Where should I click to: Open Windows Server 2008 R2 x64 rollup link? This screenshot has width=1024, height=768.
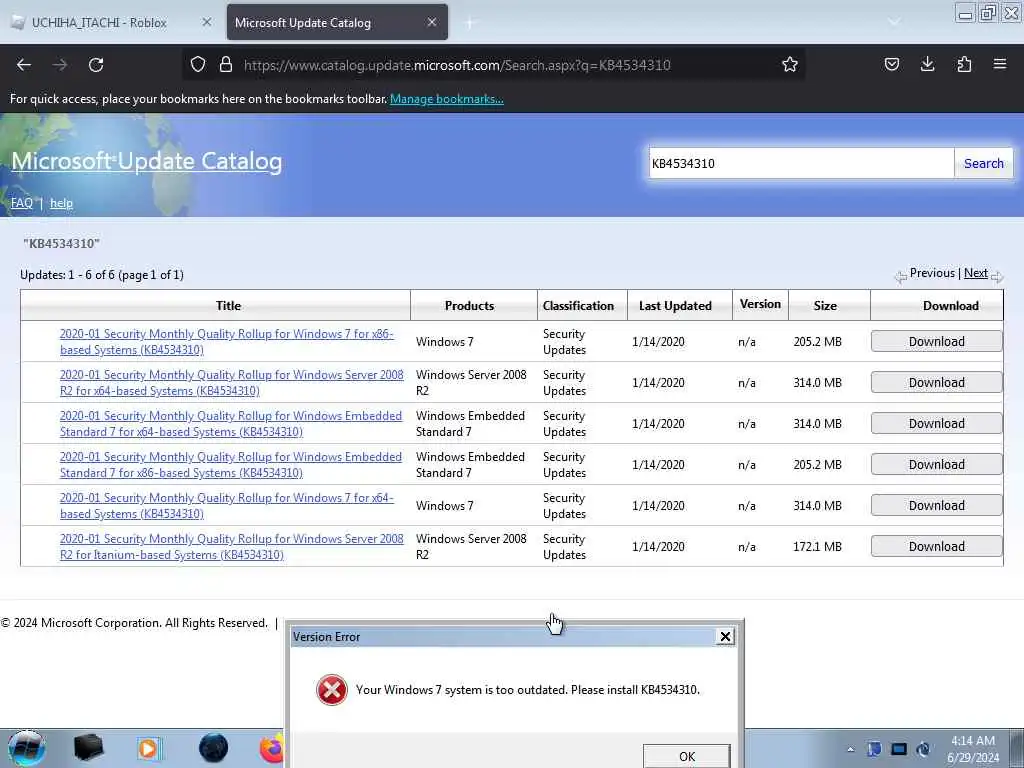point(231,383)
